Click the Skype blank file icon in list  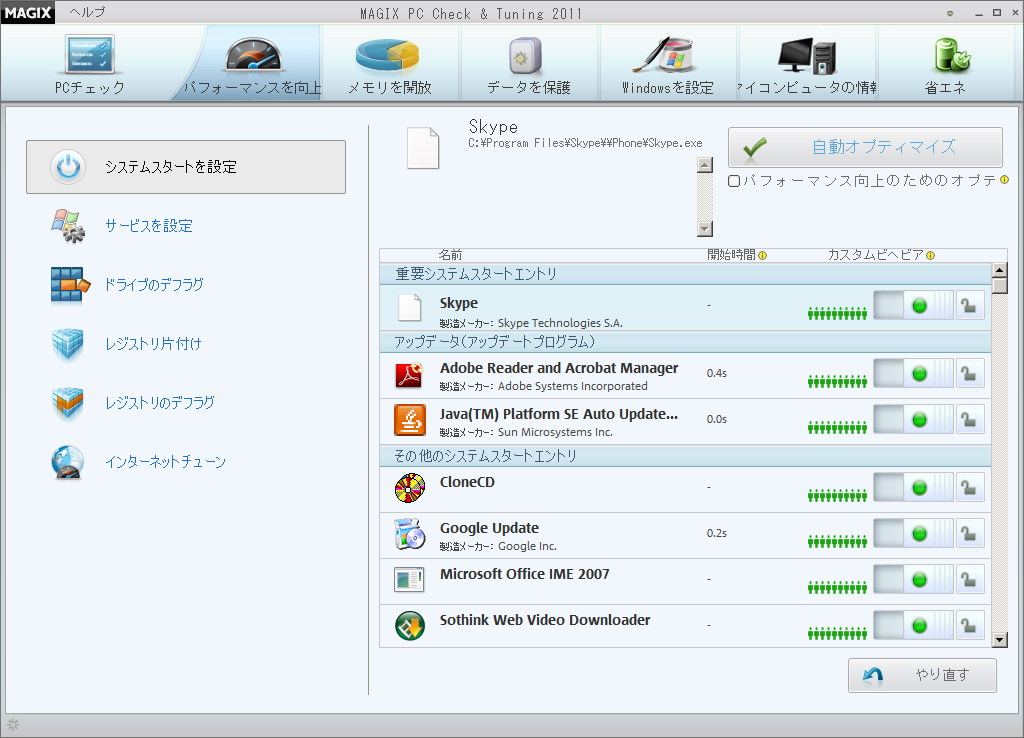(x=409, y=307)
